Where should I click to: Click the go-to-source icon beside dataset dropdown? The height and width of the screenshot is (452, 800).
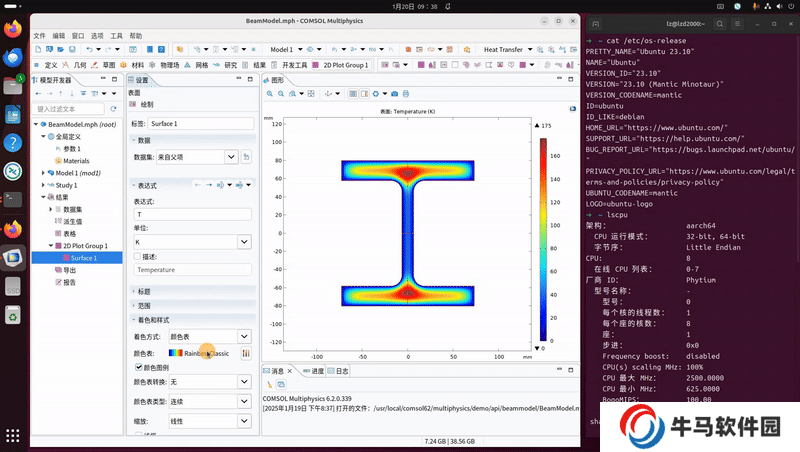246,157
